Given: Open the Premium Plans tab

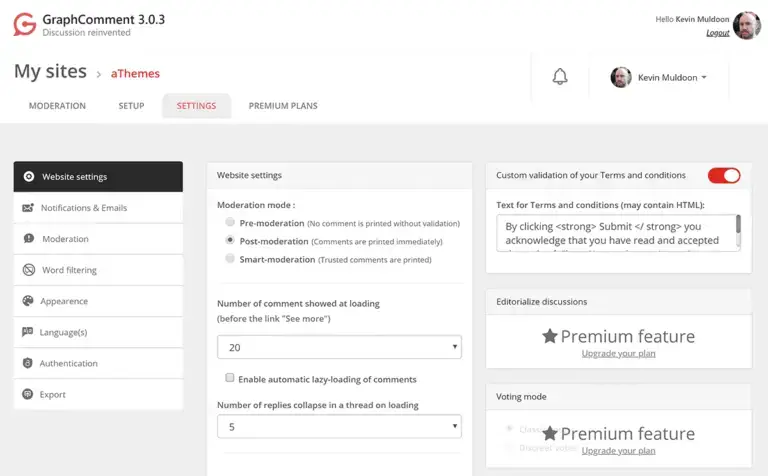Looking at the screenshot, I should pyautogui.click(x=283, y=106).
